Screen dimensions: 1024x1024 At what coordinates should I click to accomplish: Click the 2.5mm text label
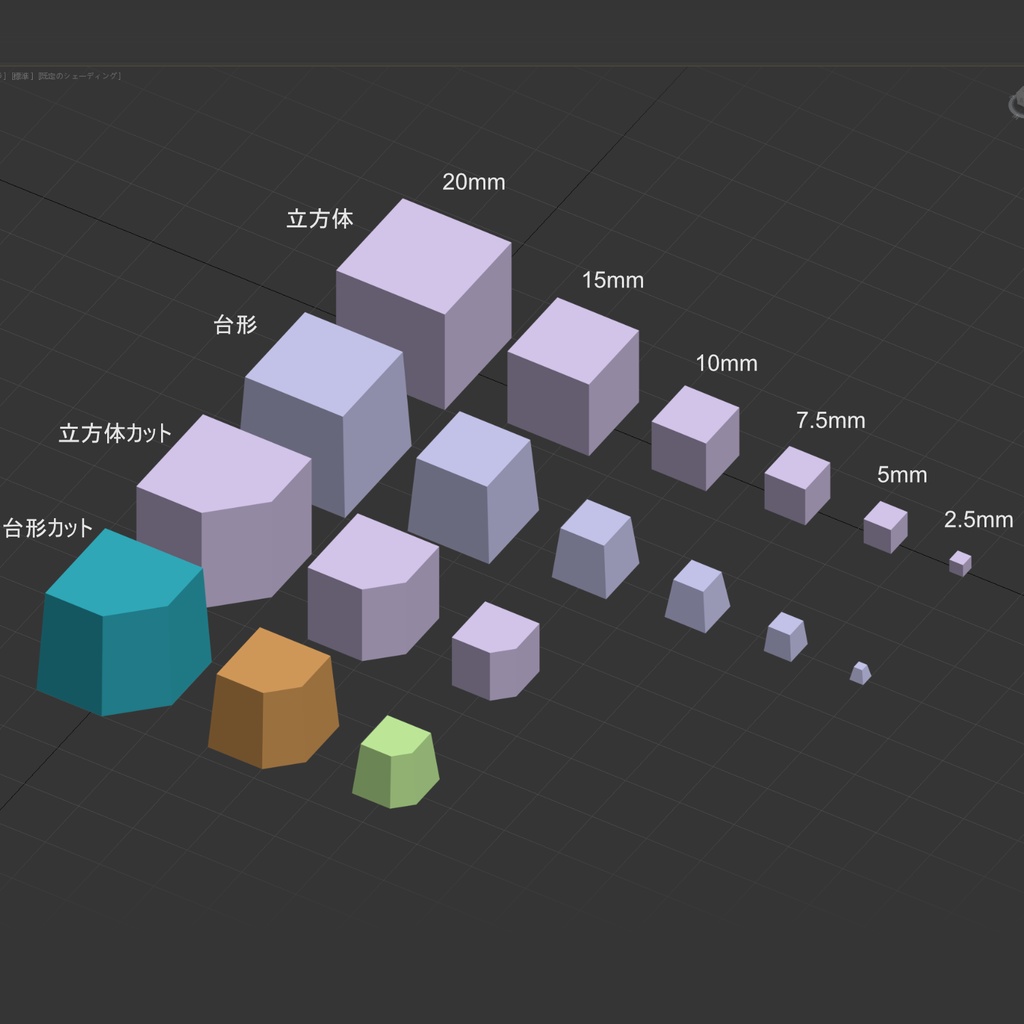point(978,520)
